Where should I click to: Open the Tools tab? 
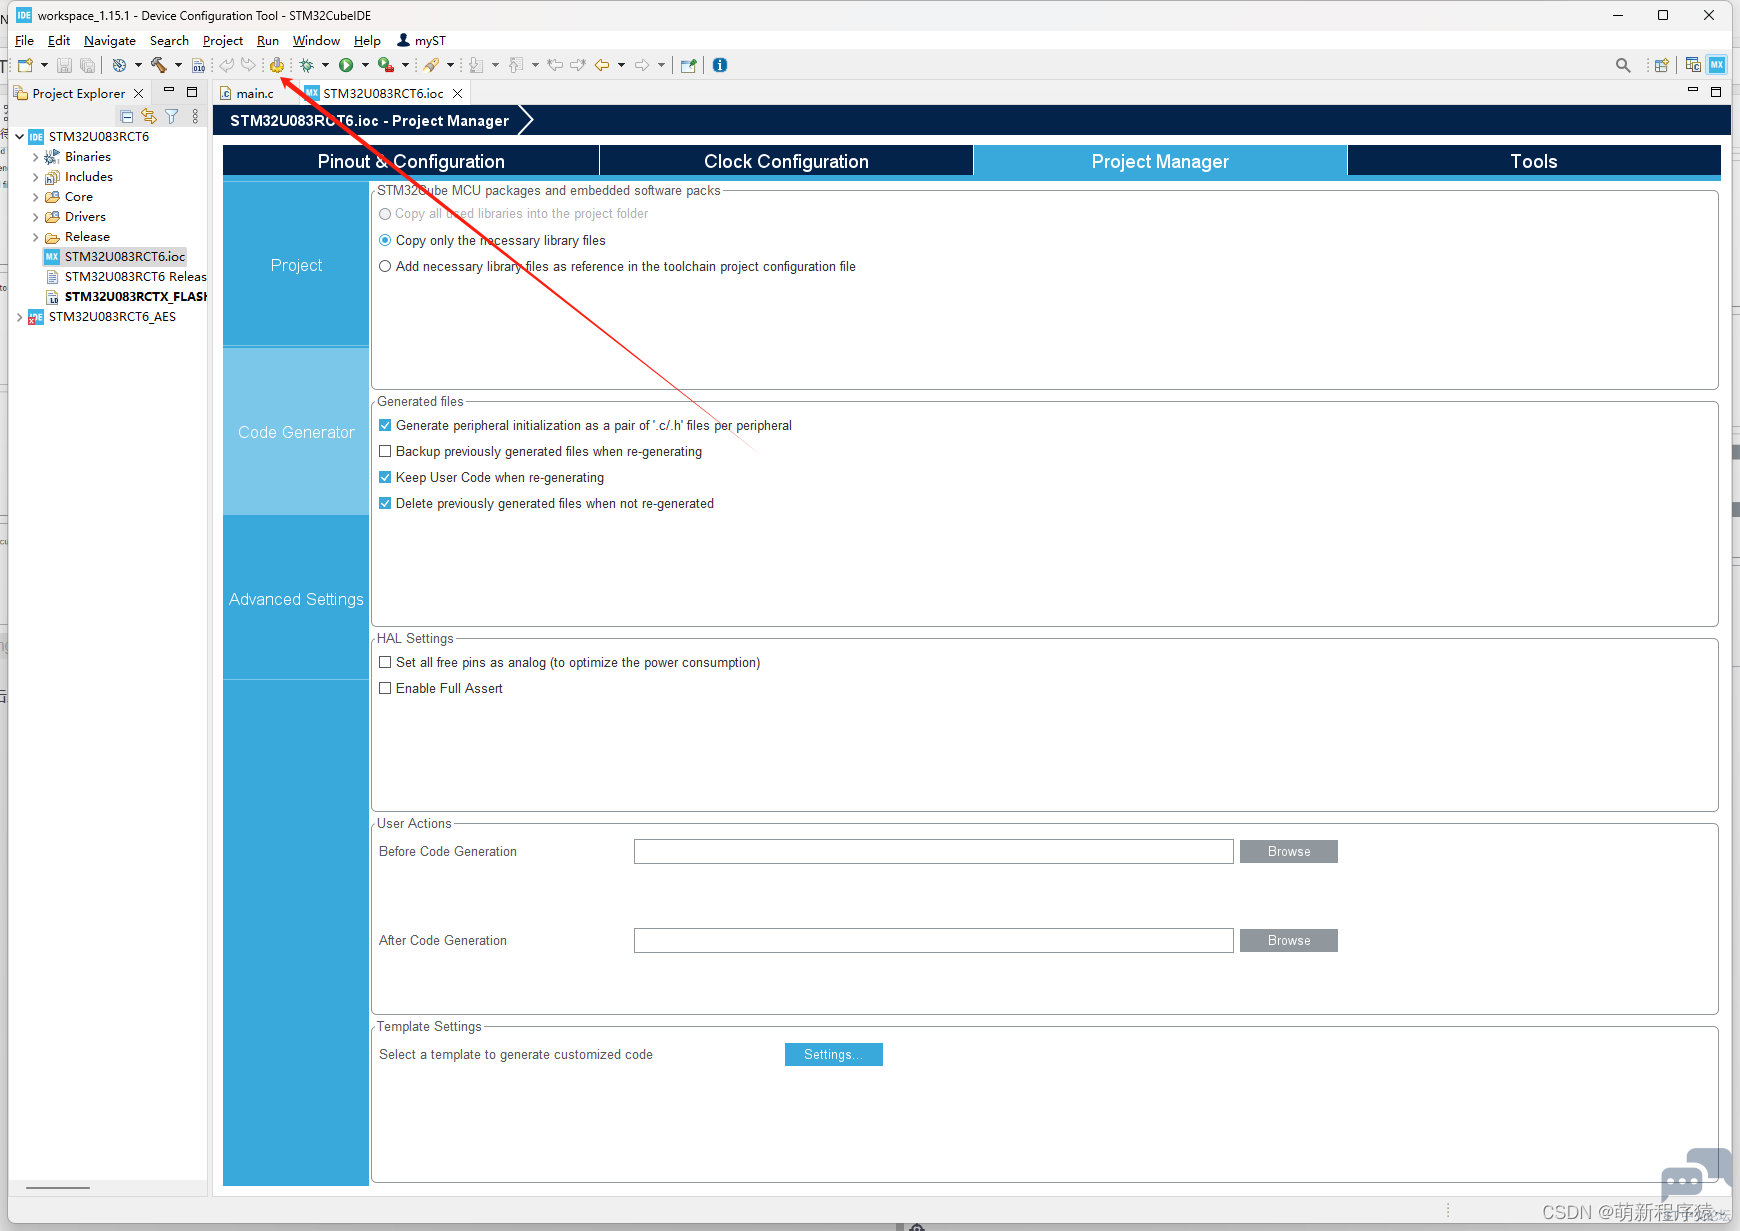tap(1534, 161)
